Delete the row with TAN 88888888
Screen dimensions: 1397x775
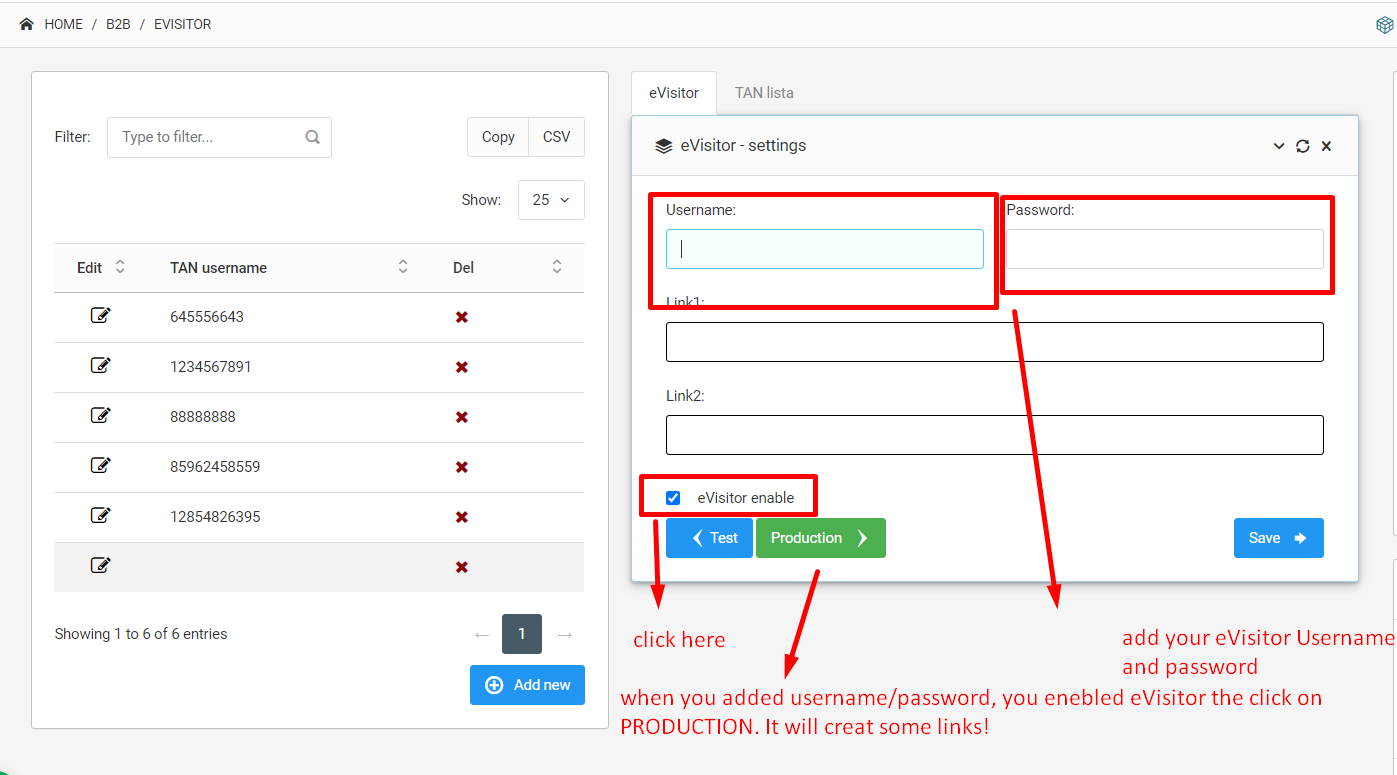point(462,417)
